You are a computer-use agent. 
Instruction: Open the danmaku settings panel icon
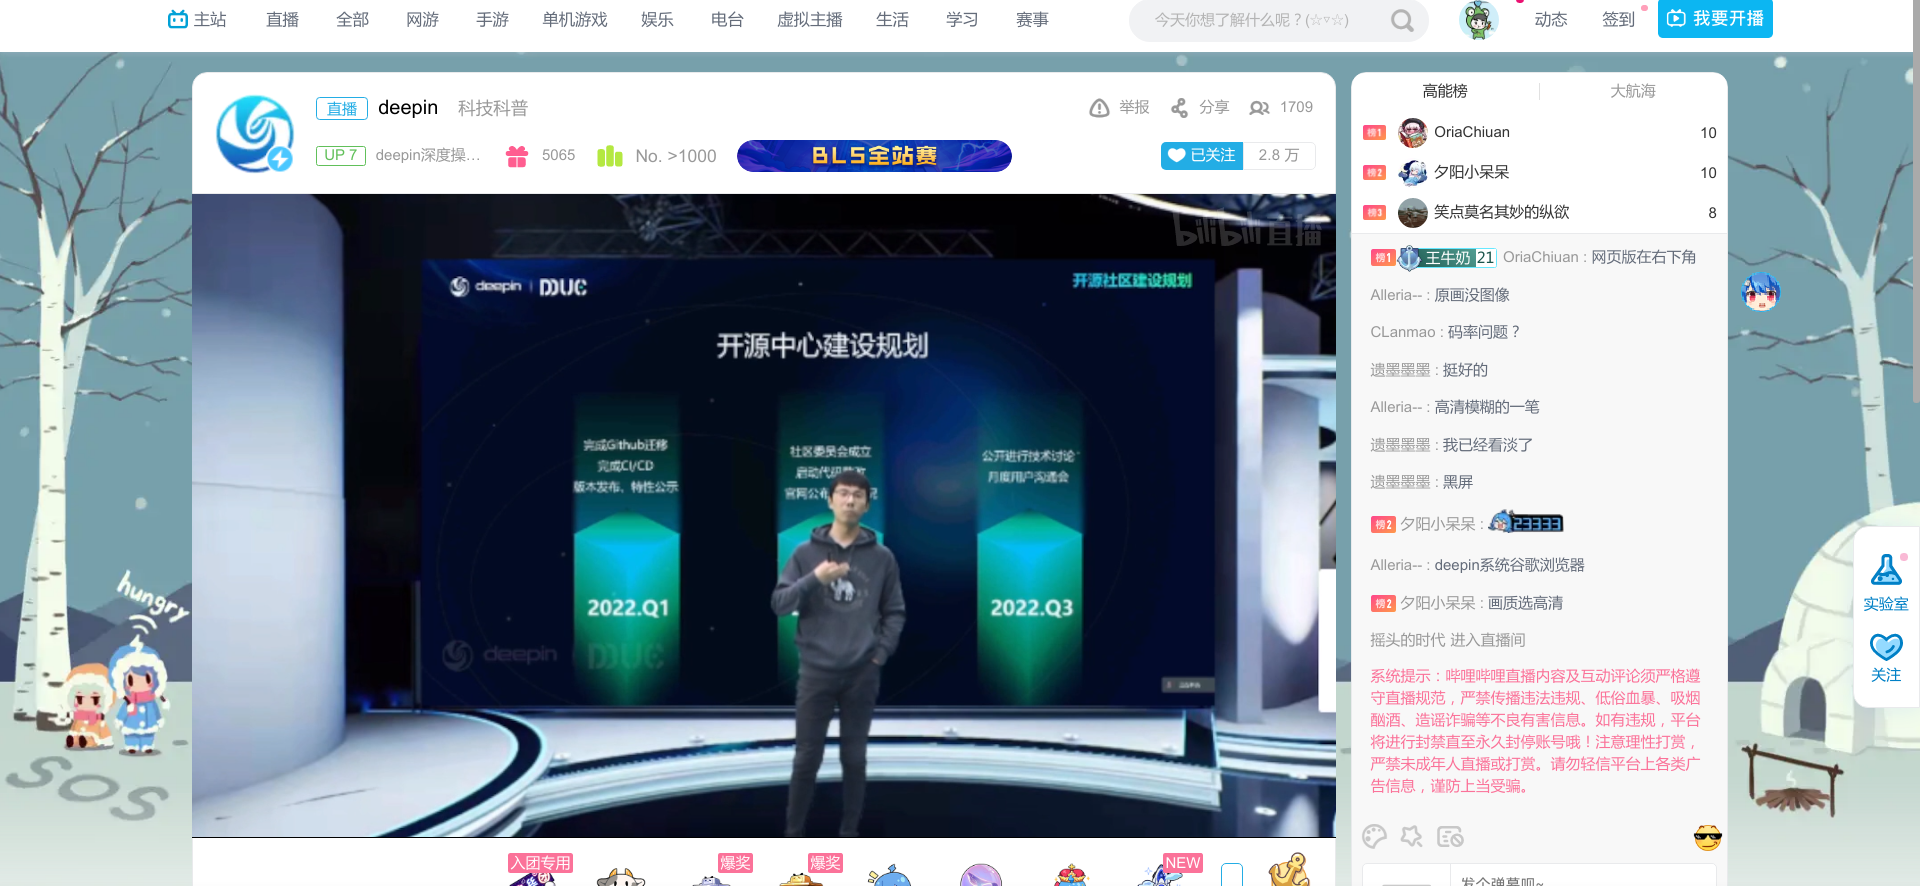[x=1450, y=836]
